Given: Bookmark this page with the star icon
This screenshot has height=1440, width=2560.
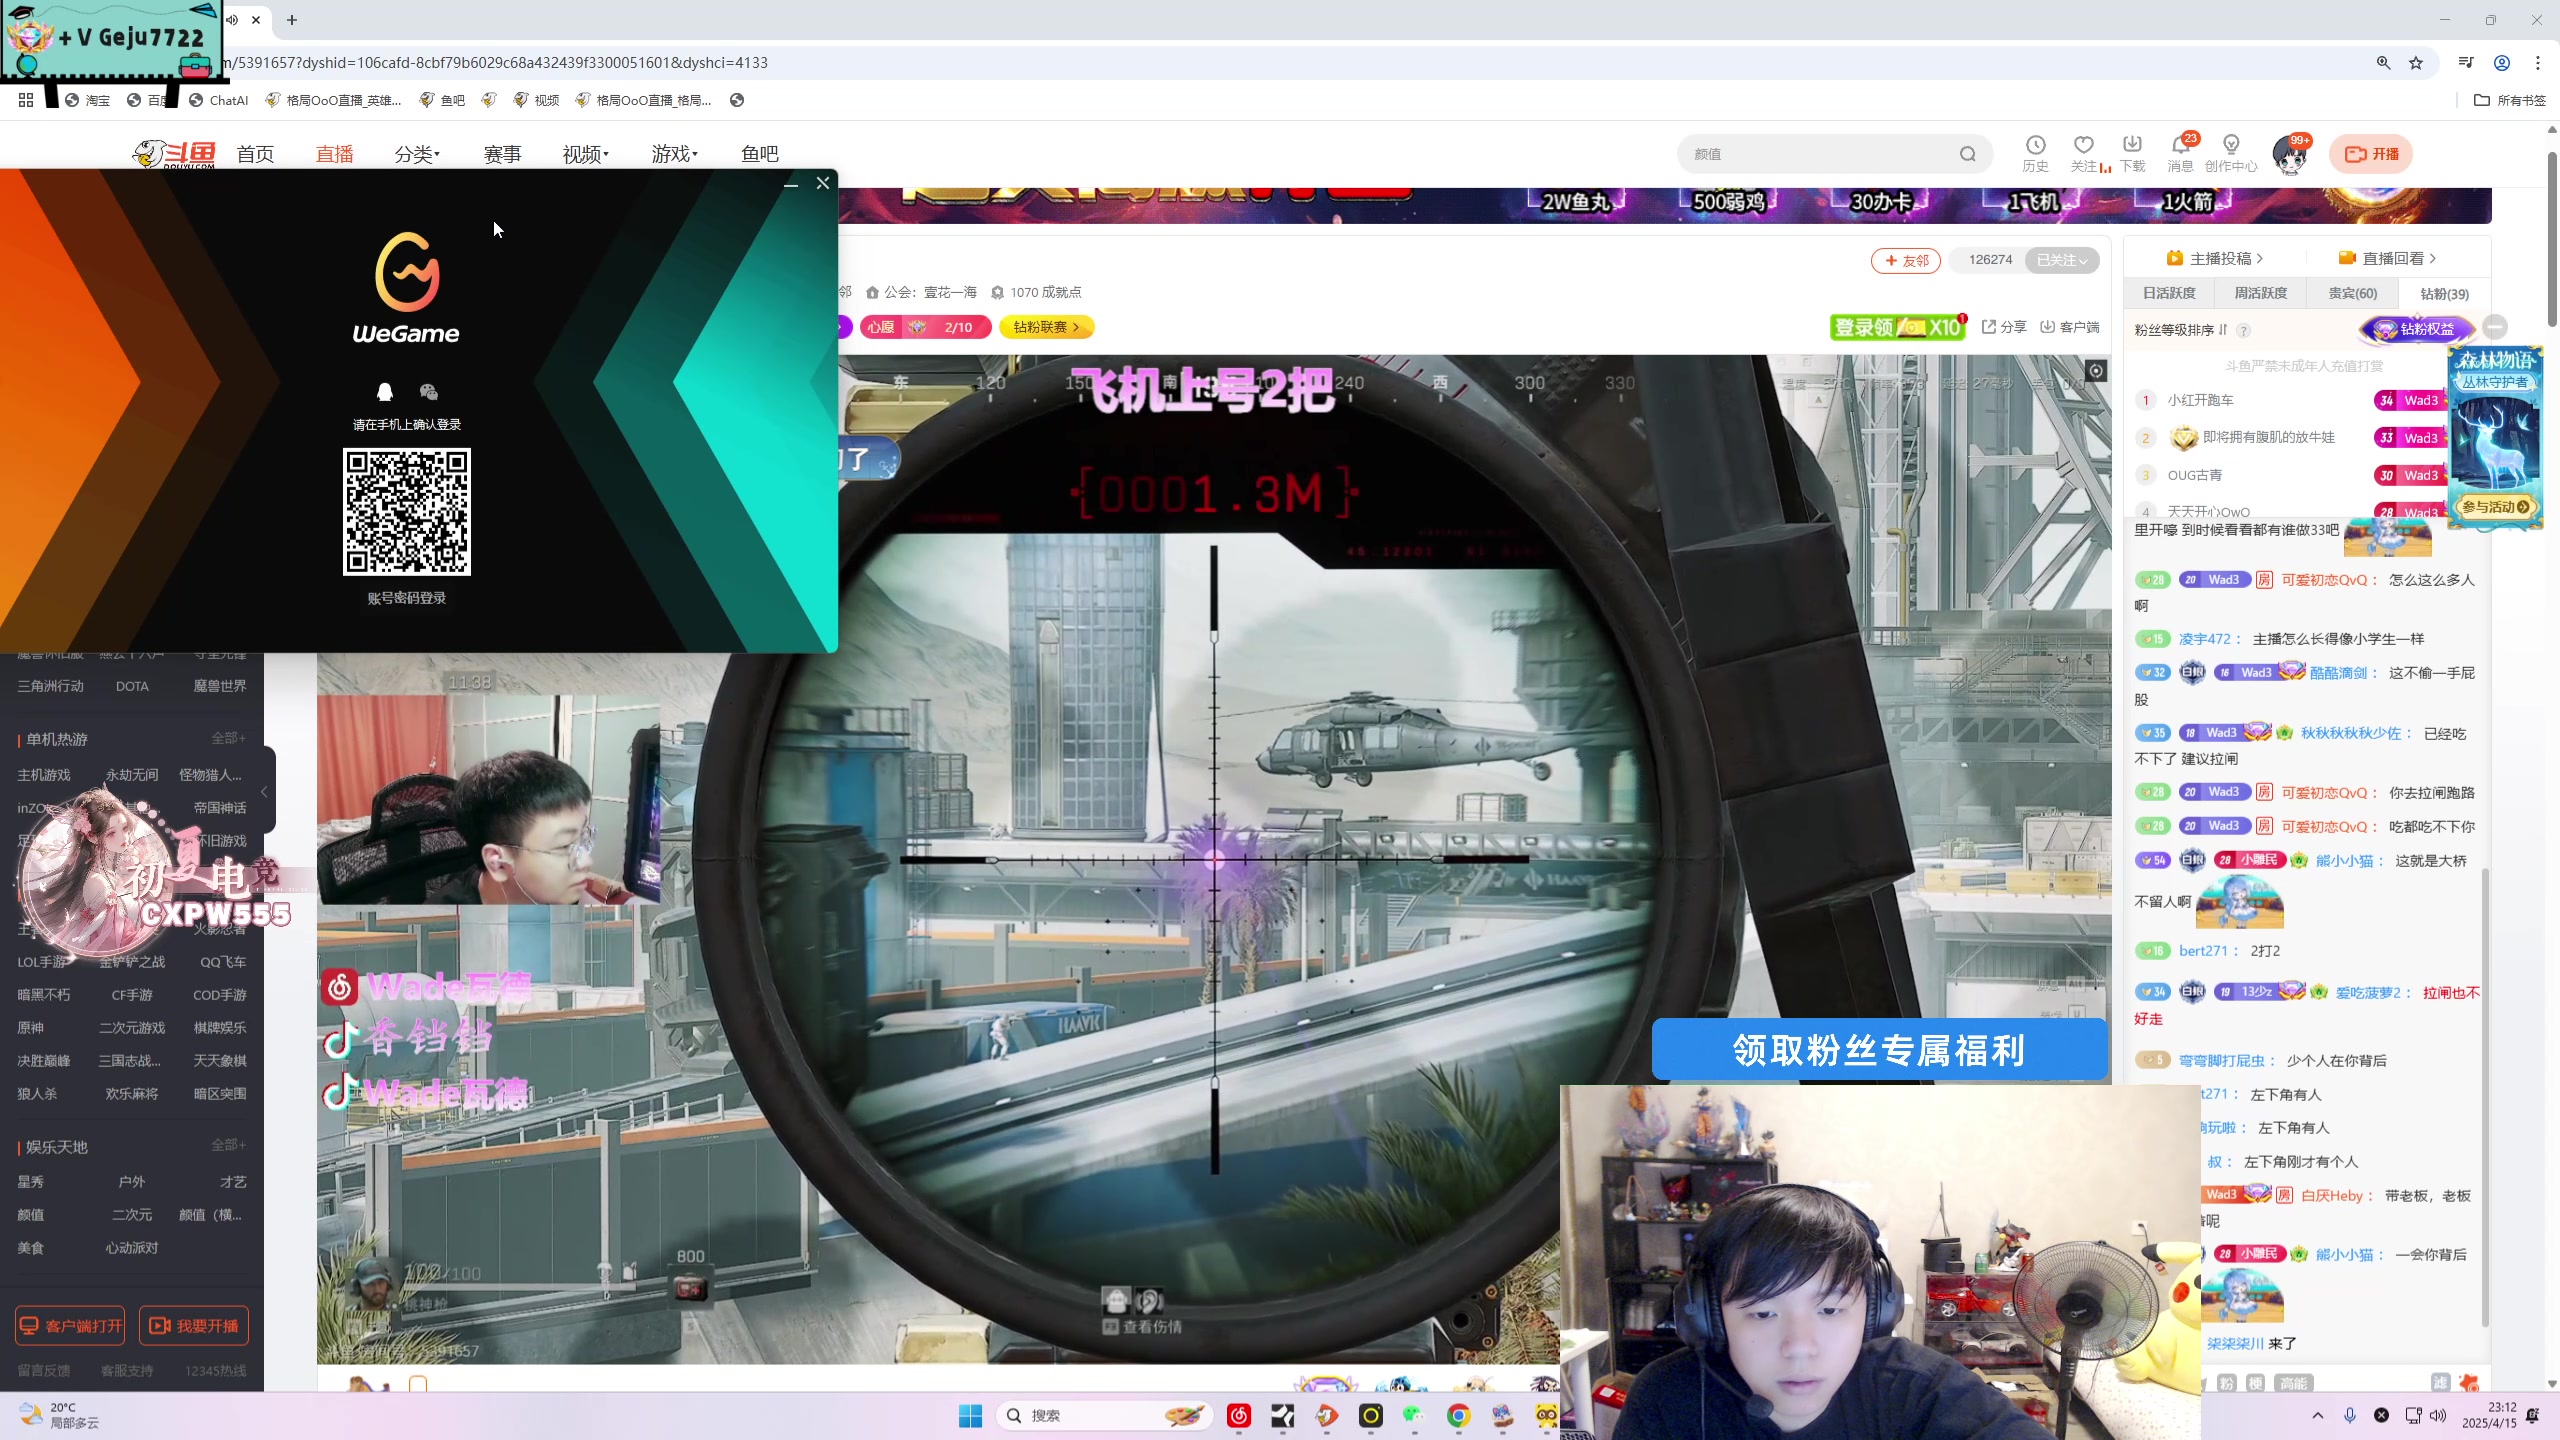Looking at the screenshot, I should (x=2416, y=62).
